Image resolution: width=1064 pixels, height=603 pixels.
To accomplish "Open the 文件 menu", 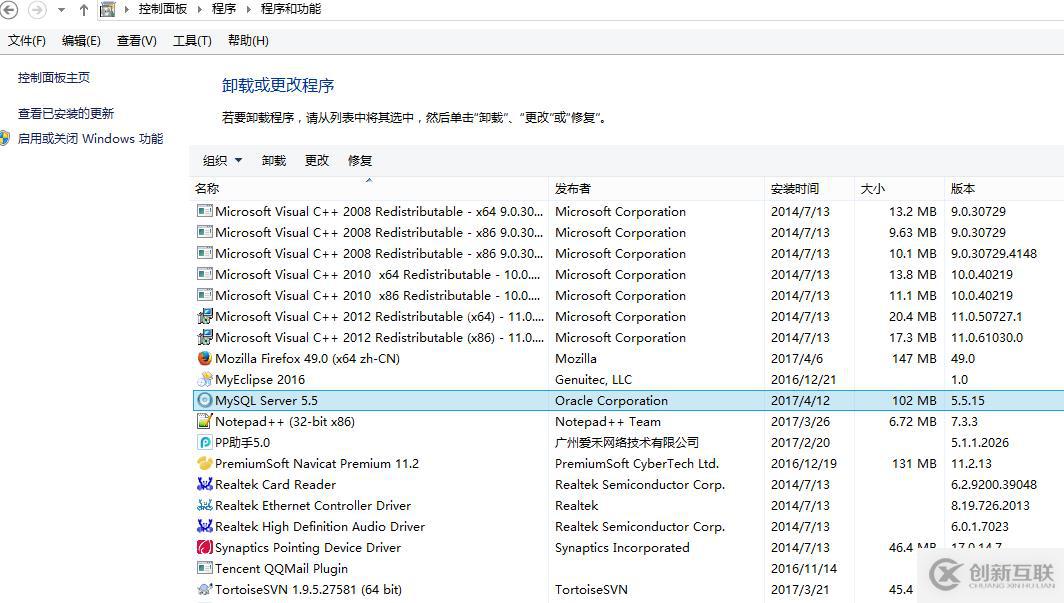I will pos(25,40).
